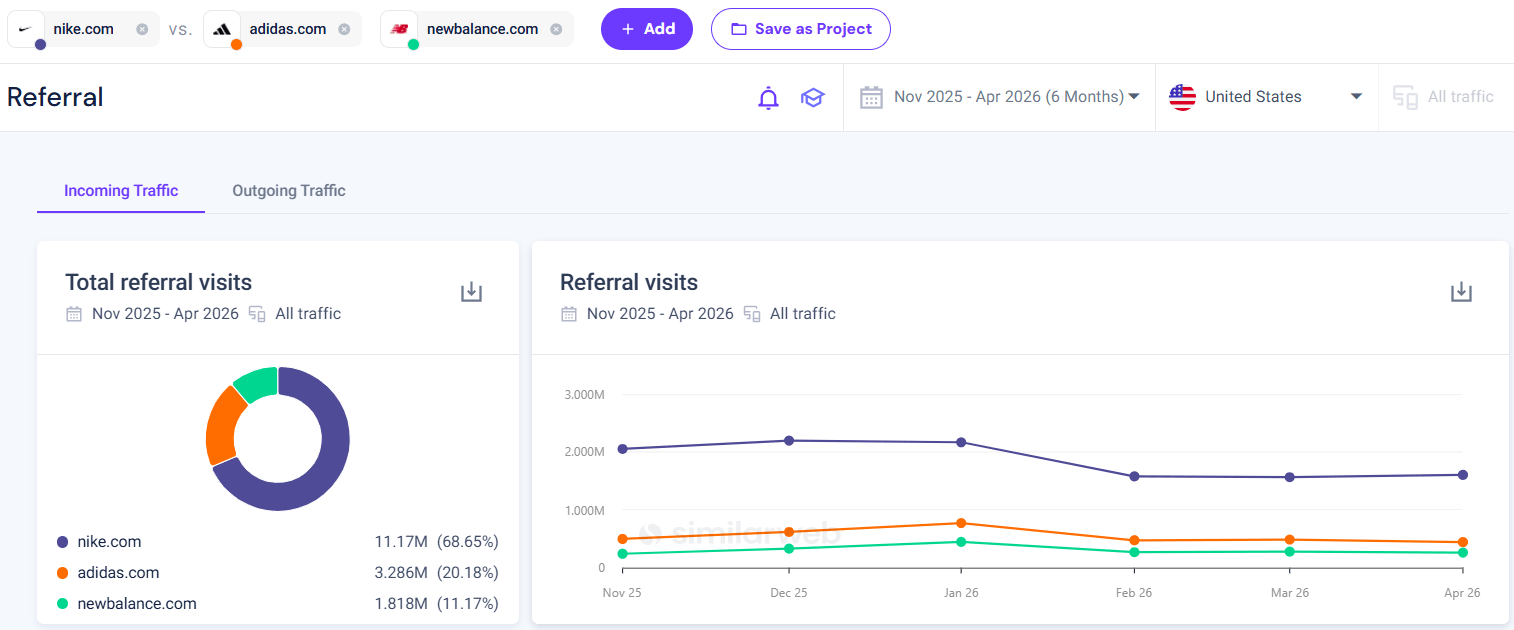This screenshot has height=630, width=1514.
Task: Click the nike.com Dec 25 data point
Action: tap(789, 440)
